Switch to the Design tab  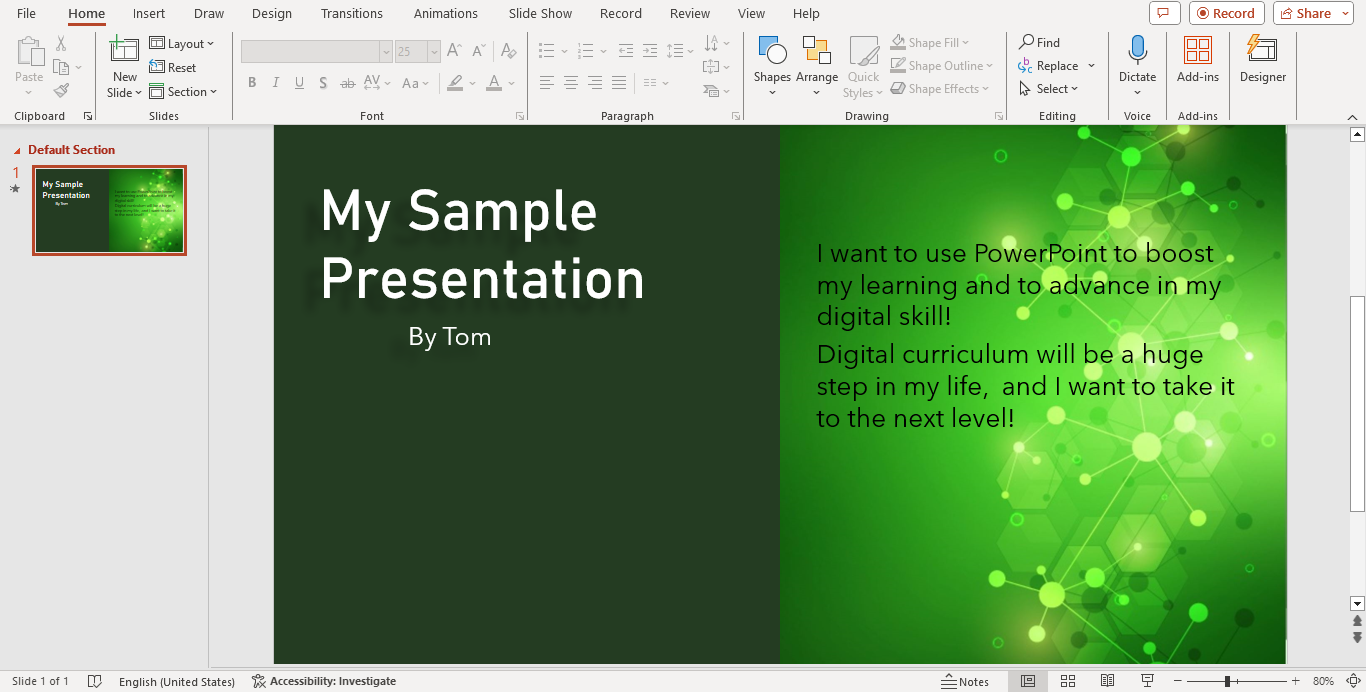(272, 13)
